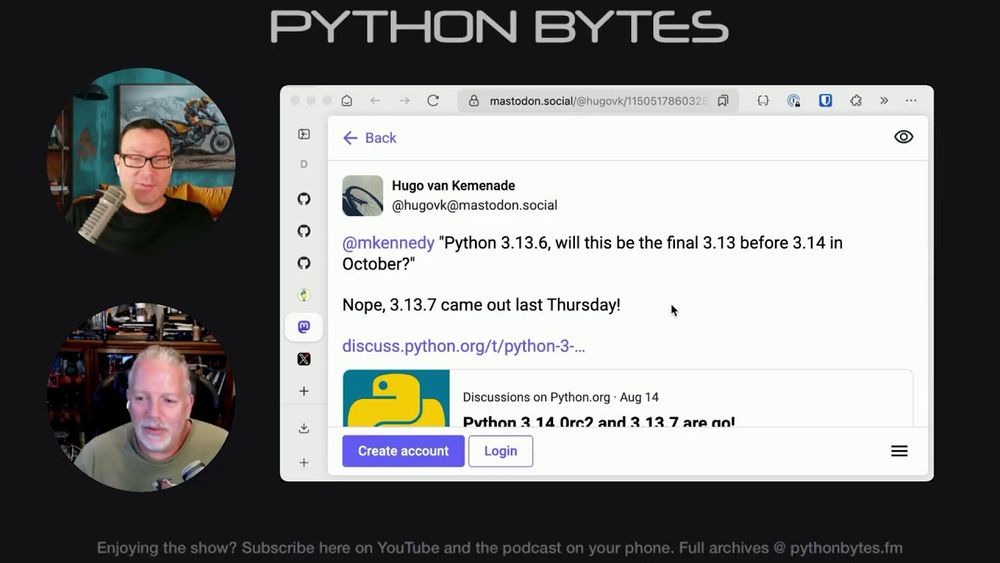Viewport: 1000px width, 563px height.
Task: Go back using the browser back arrow
Action: coord(375,101)
